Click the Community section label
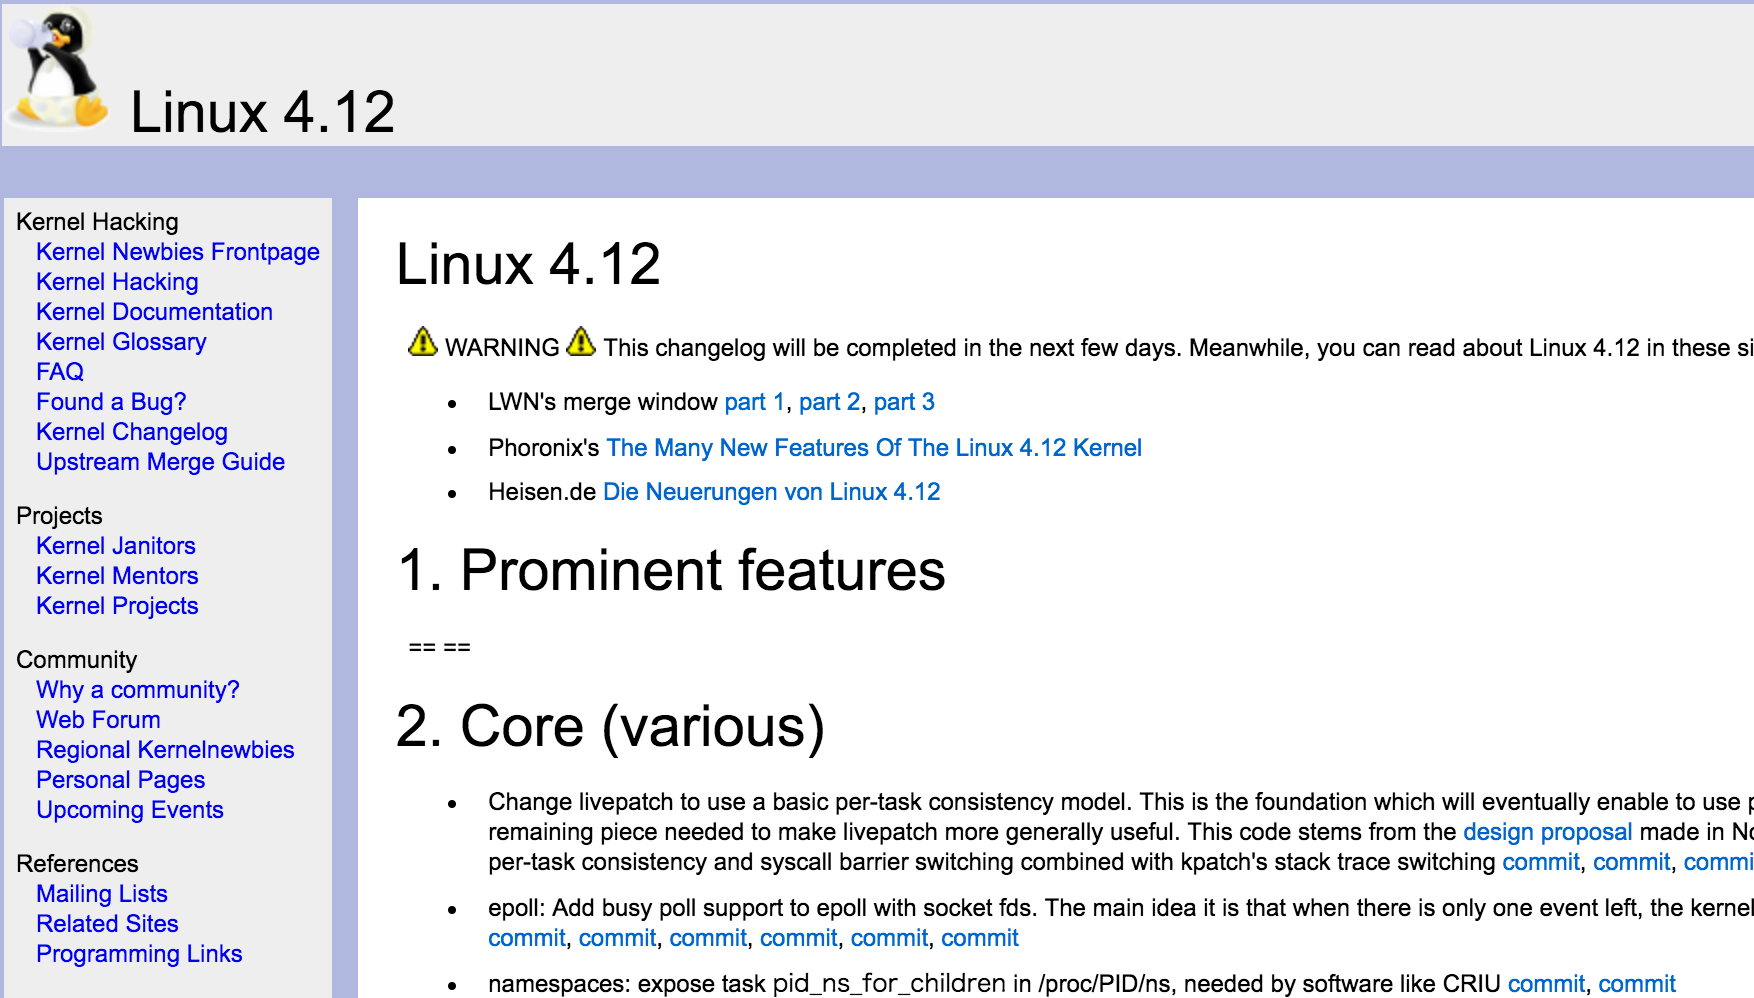This screenshot has width=1754, height=998. [77, 660]
